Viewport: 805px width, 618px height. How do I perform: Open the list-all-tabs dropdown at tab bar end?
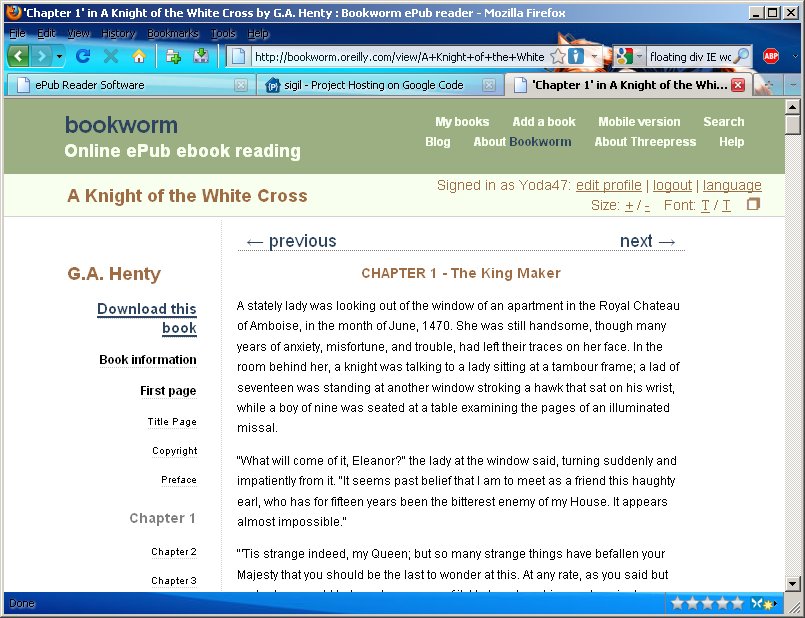tap(792, 85)
